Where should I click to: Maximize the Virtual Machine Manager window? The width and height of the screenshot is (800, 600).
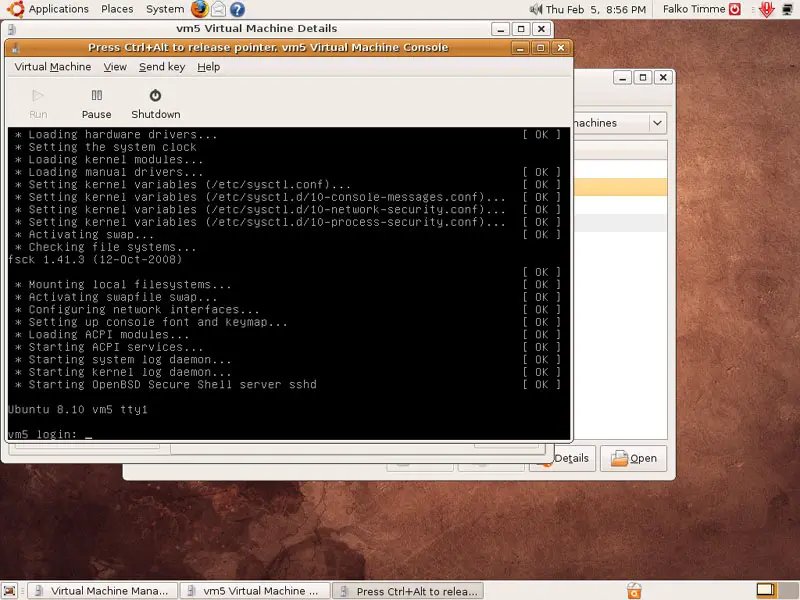pos(642,78)
